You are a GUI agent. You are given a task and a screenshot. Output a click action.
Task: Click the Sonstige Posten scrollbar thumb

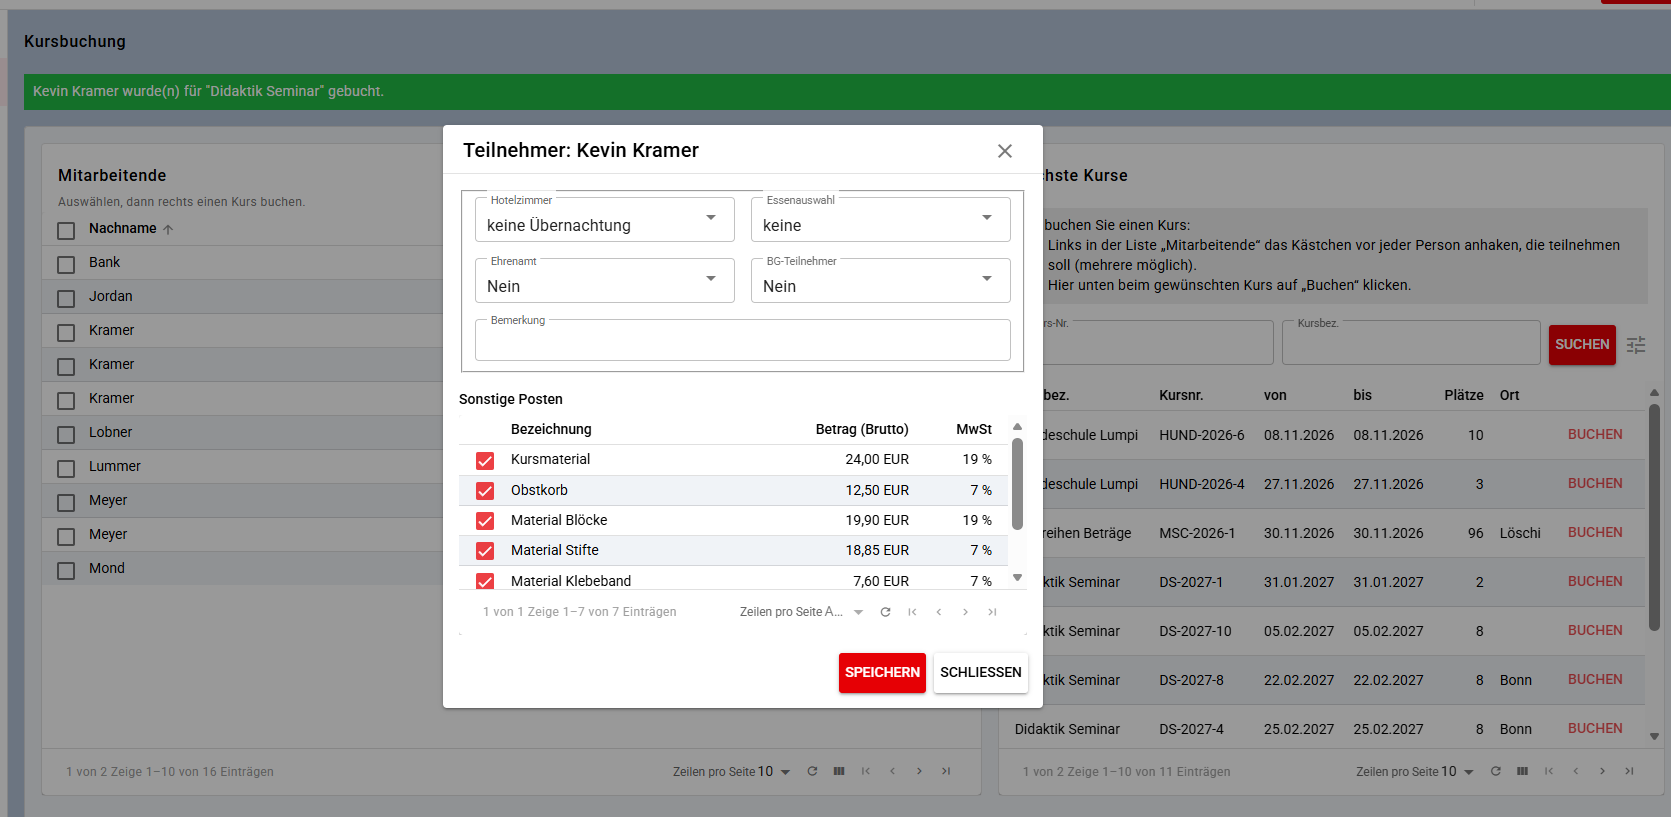(x=1018, y=484)
